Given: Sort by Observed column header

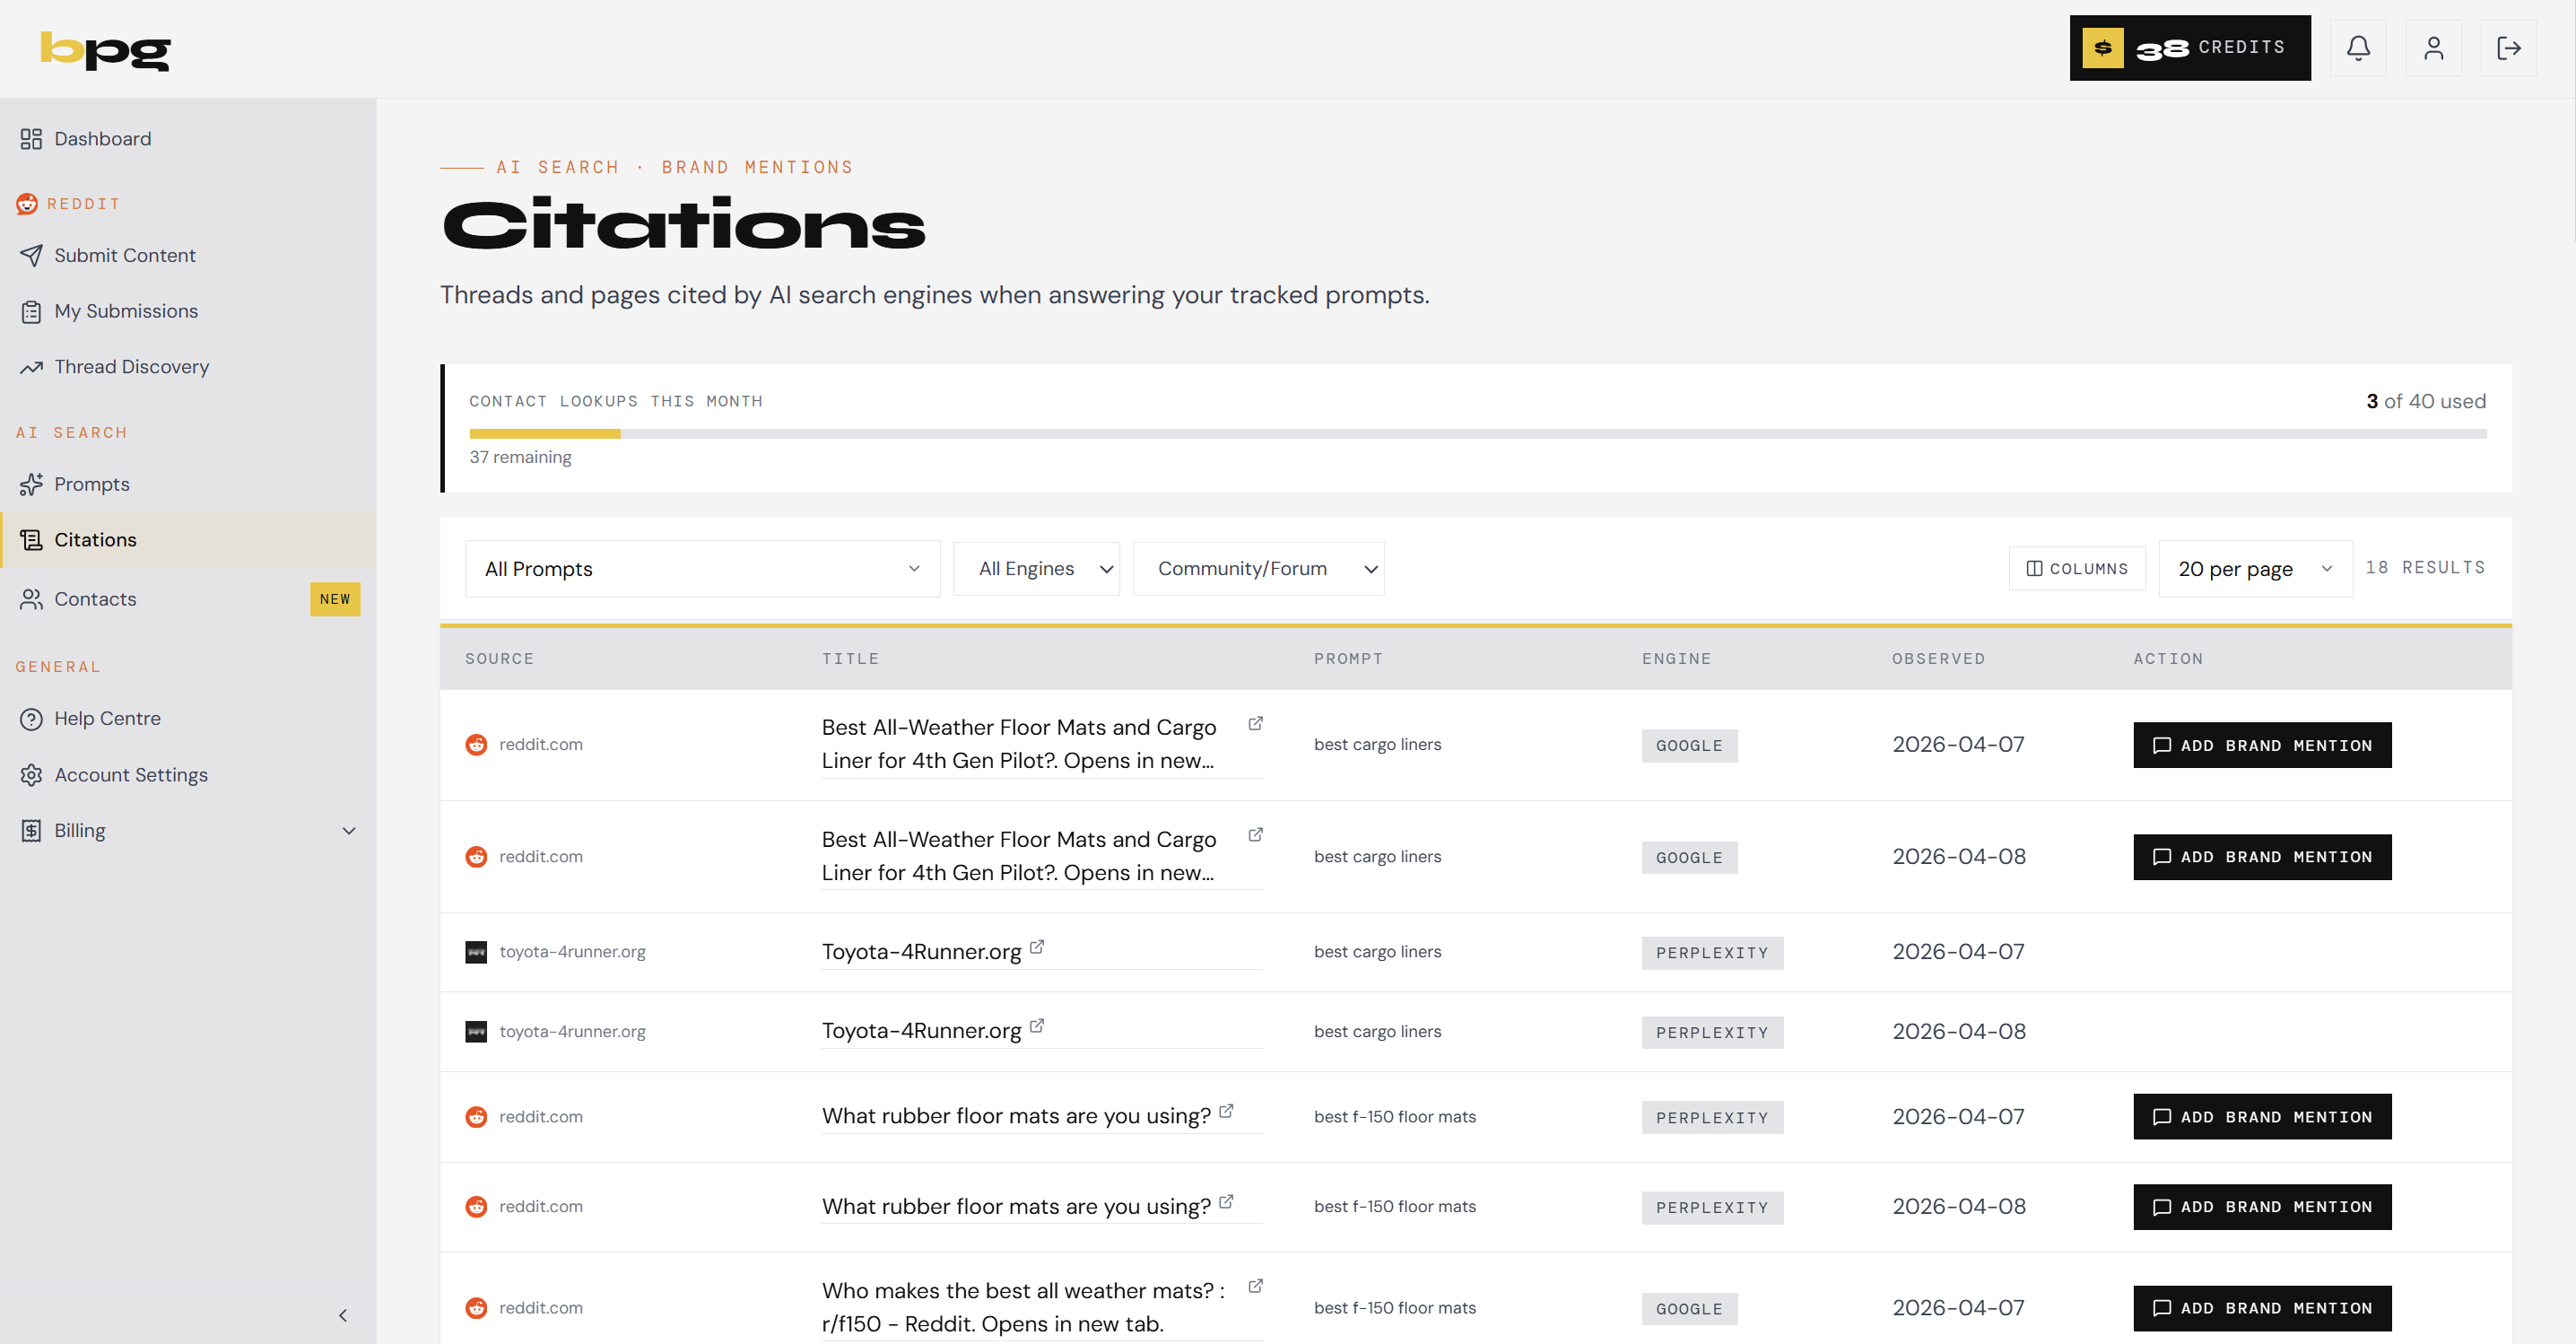Looking at the screenshot, I should click(1938, 659).
